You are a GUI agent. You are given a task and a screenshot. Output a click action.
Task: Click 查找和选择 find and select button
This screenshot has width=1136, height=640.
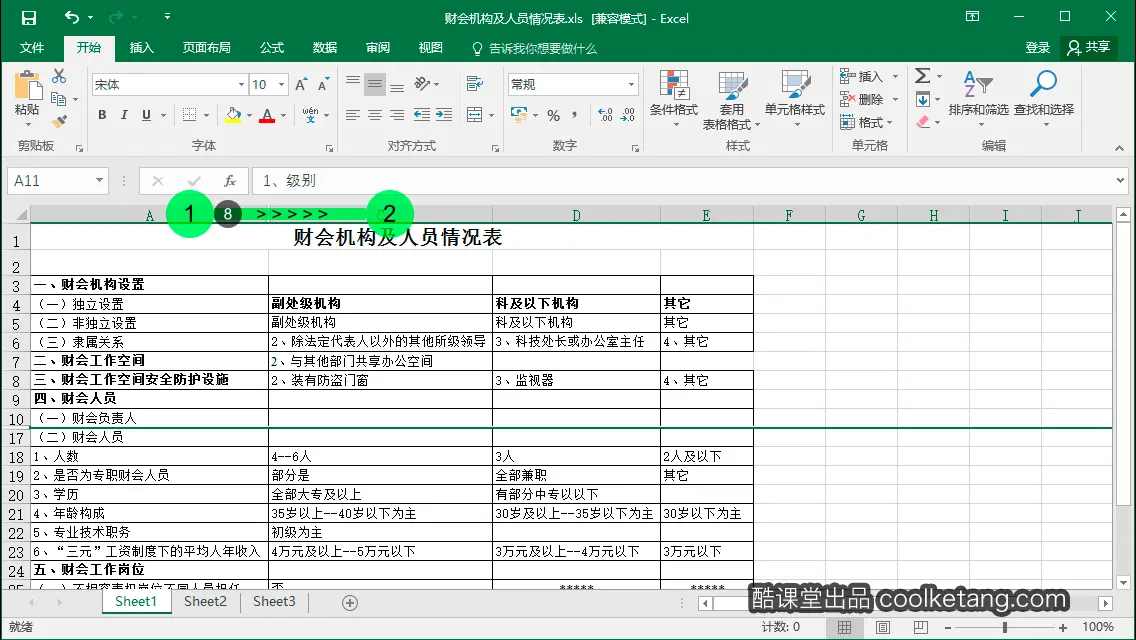tap(1043, 99)
